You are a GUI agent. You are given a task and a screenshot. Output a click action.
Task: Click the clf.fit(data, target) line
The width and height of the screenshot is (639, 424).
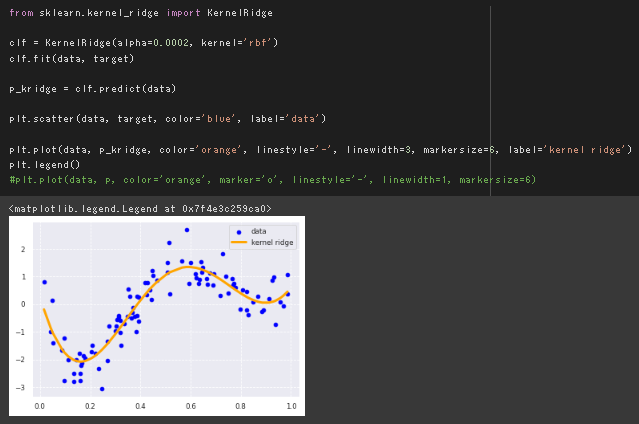[71, 58]
